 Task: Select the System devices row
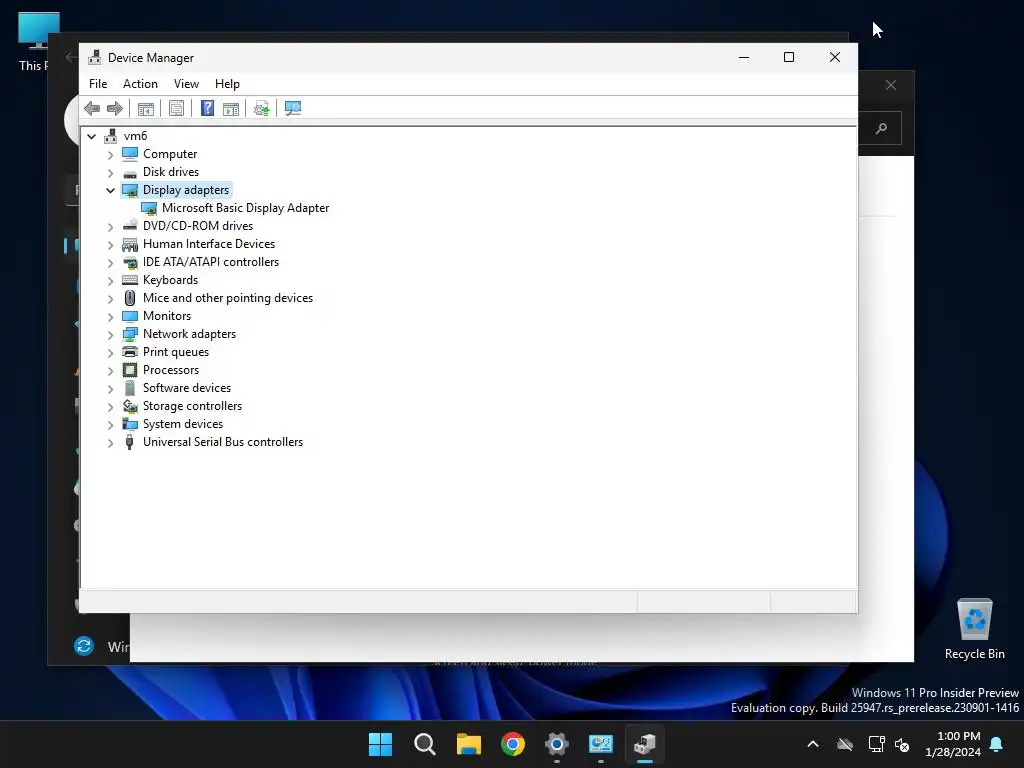coord(183,424)
